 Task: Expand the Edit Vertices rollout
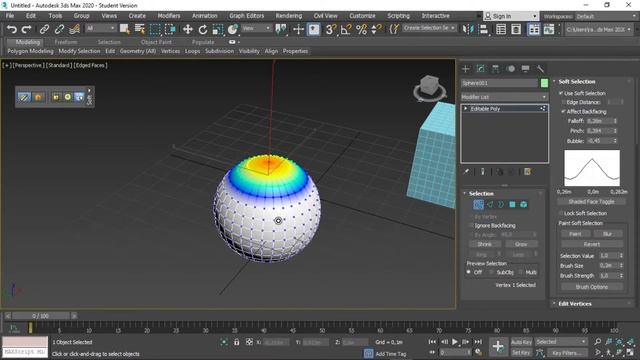(575, 304)
